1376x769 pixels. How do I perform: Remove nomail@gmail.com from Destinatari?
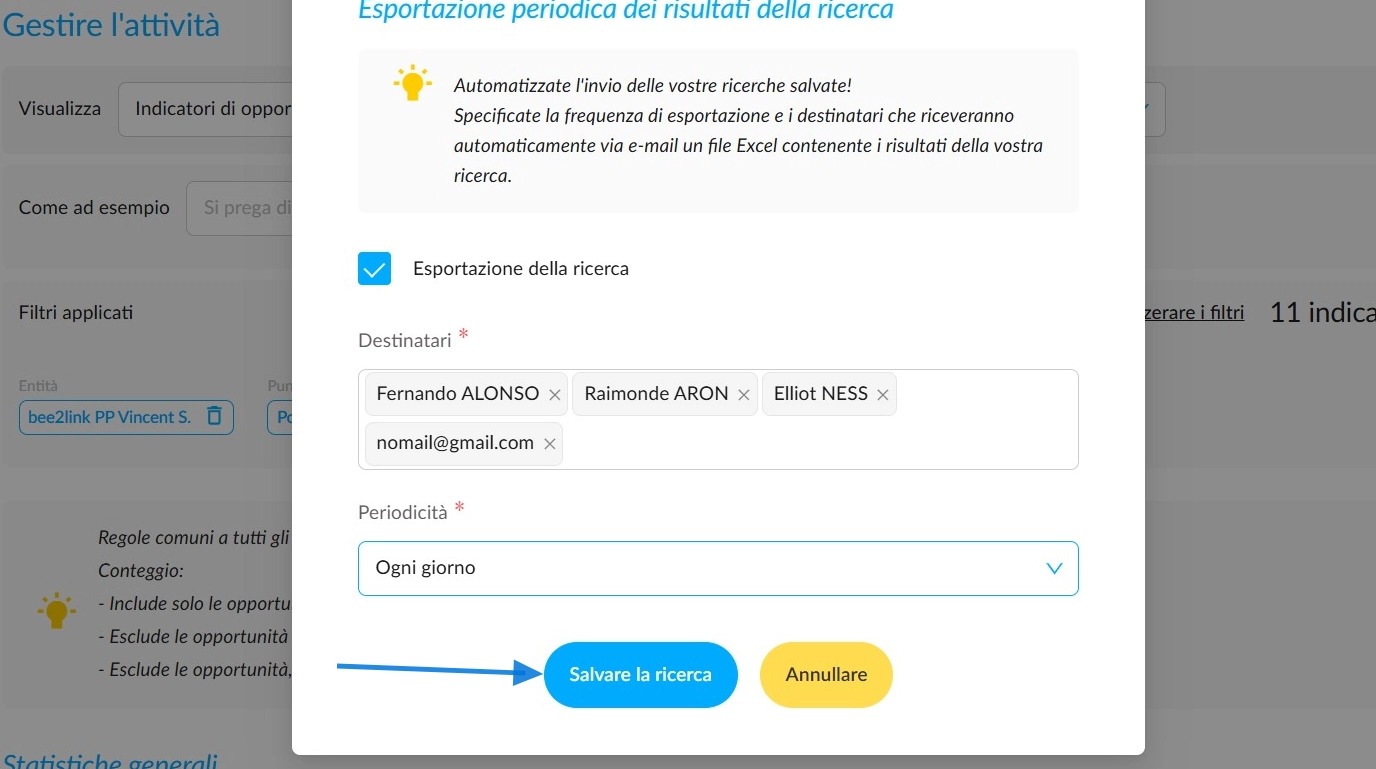point(549,444)
